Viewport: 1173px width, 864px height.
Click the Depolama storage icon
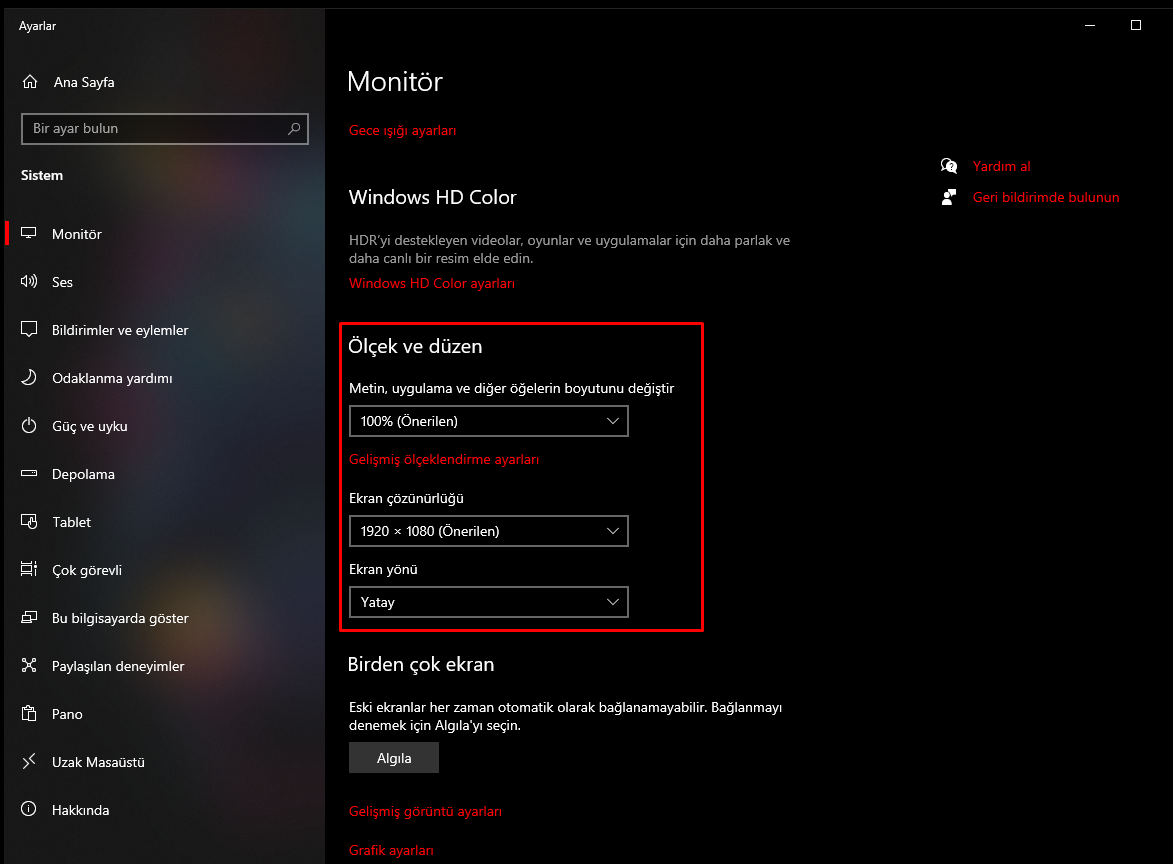point(28,474)
